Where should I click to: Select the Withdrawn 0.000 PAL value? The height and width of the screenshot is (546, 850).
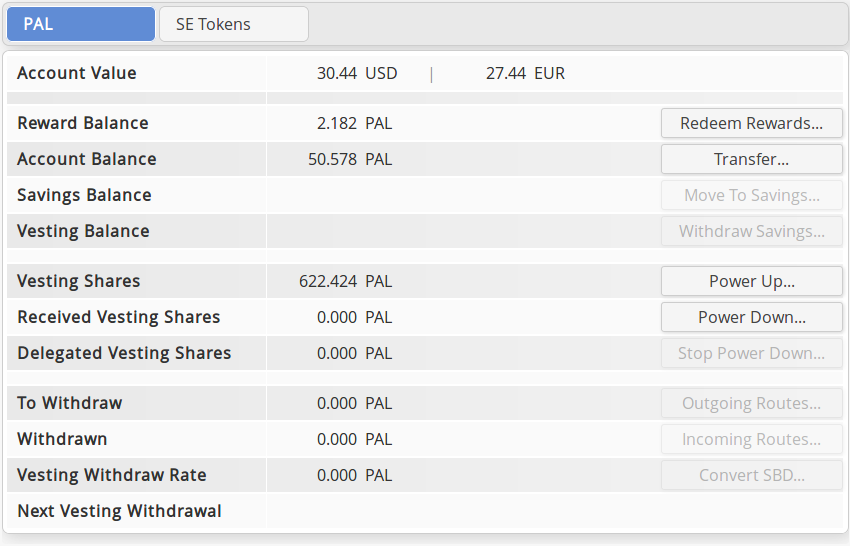354,439
